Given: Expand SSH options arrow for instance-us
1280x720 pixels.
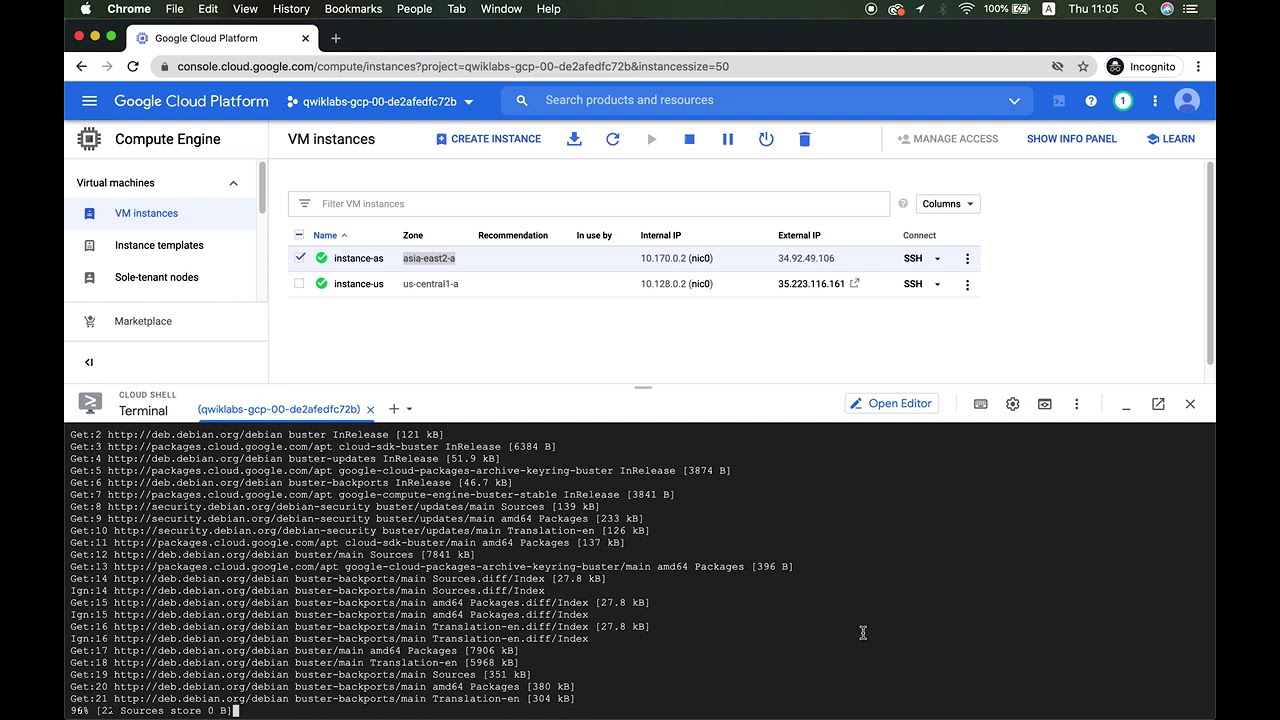Looking at the screenshot, I should pyautogui.click(x=937, y=284).
